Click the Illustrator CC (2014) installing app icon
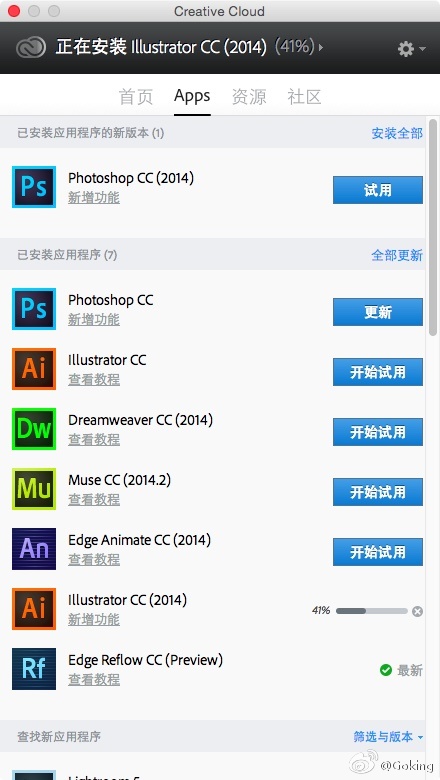This screenshot has height=780, width=440. click(x=34, y=608)
